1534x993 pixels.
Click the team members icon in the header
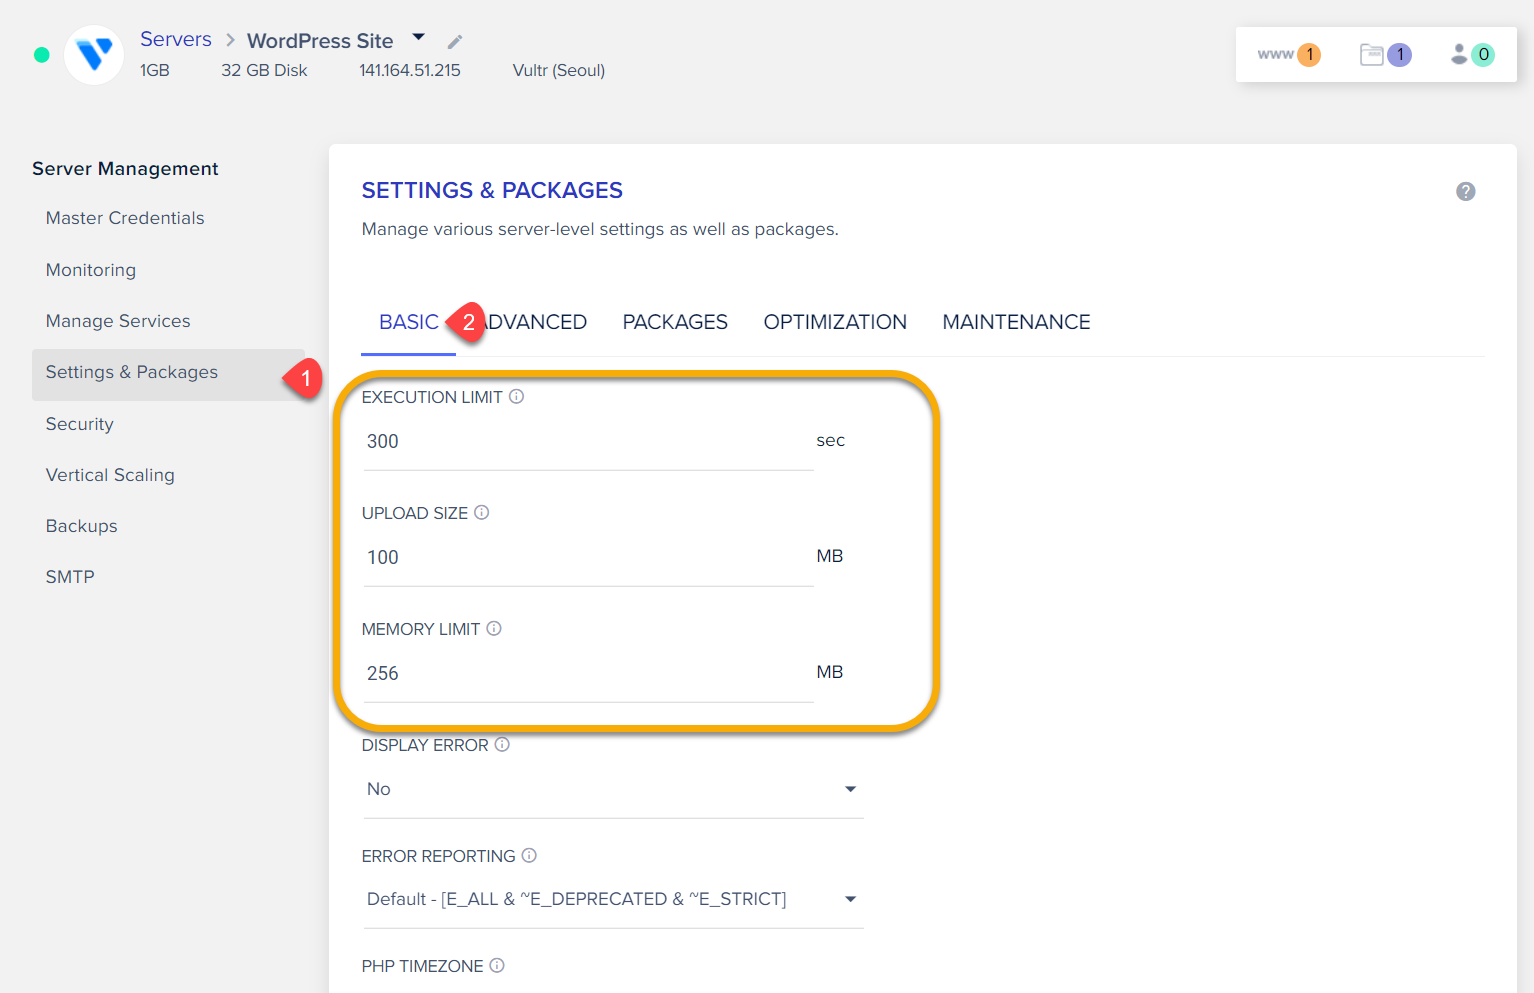[1459, 55]
